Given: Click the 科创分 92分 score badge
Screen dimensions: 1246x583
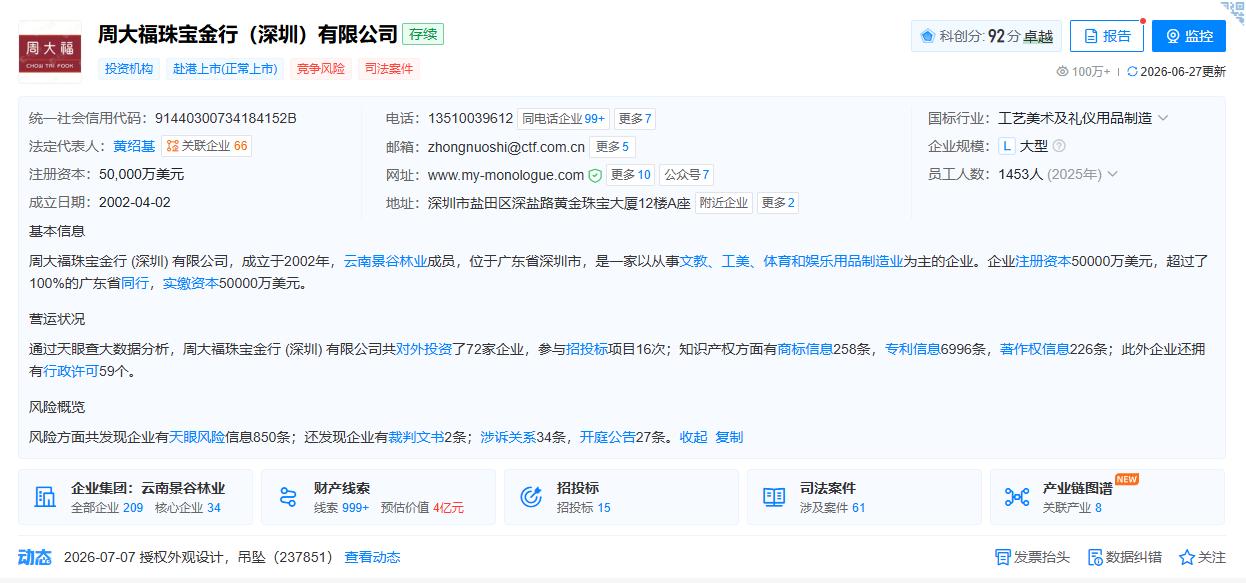Looking at the screenshot, I should 986,36.
